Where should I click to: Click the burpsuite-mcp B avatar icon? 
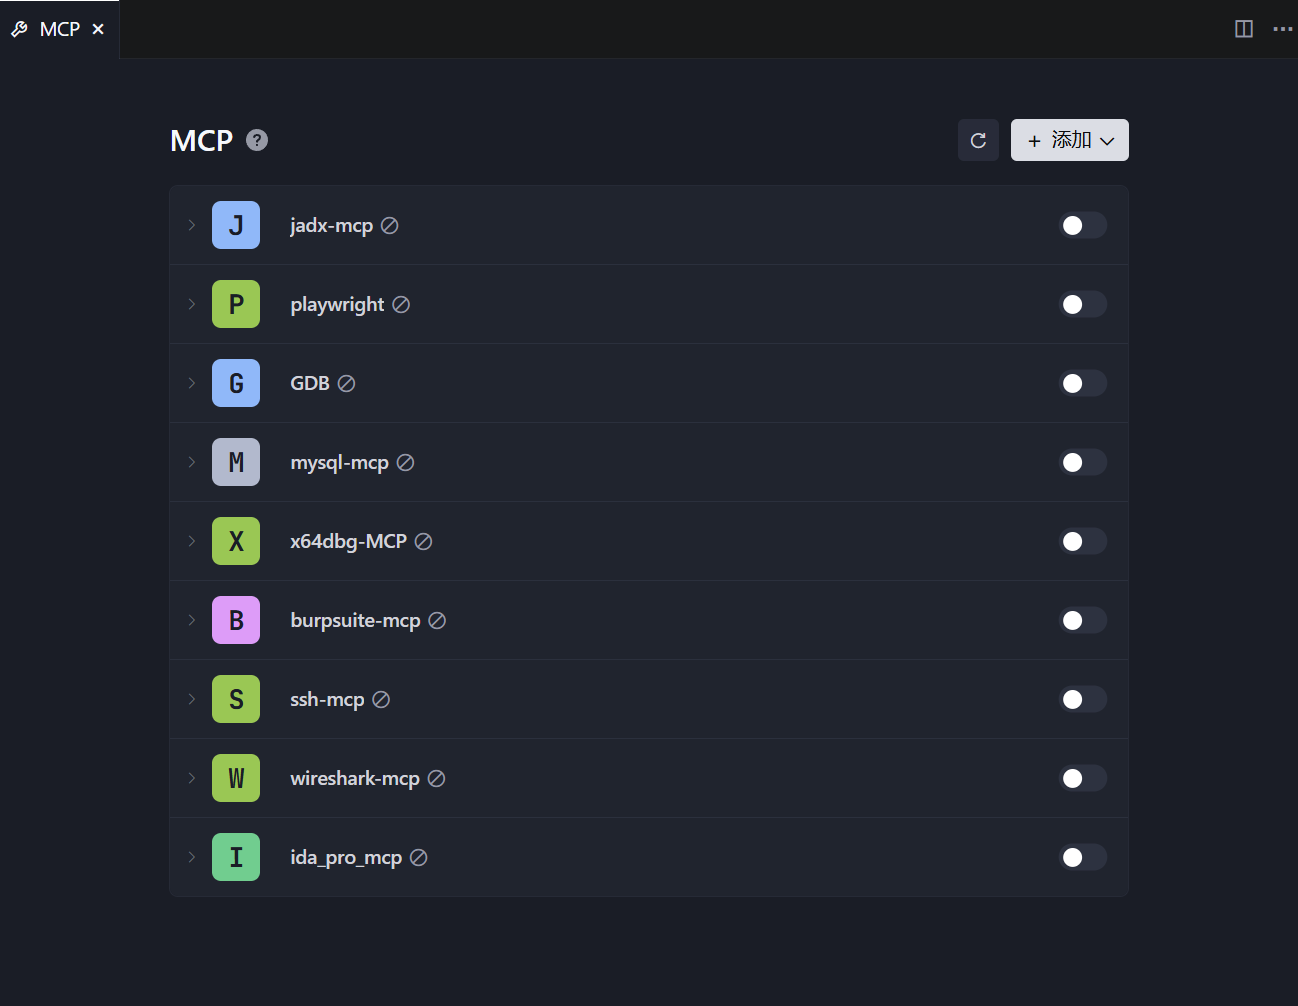(236, 620)
